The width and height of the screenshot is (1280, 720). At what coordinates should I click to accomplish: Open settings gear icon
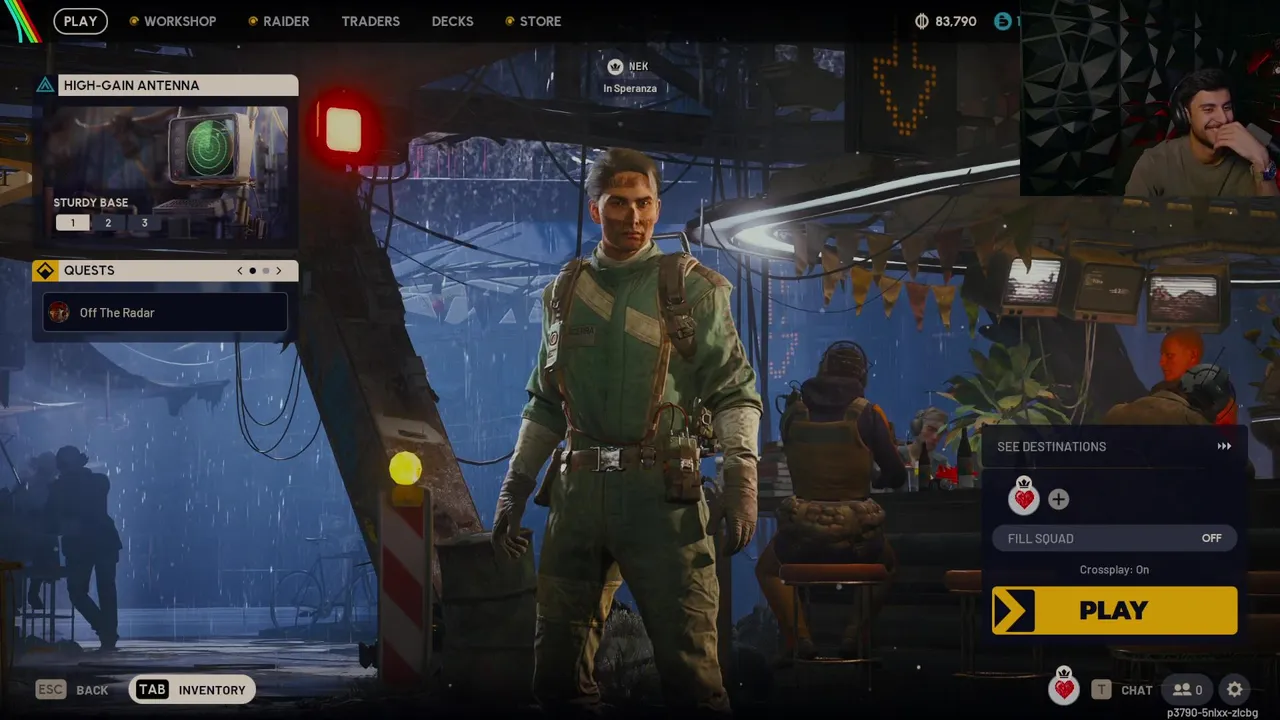[x=1235, y=689]
